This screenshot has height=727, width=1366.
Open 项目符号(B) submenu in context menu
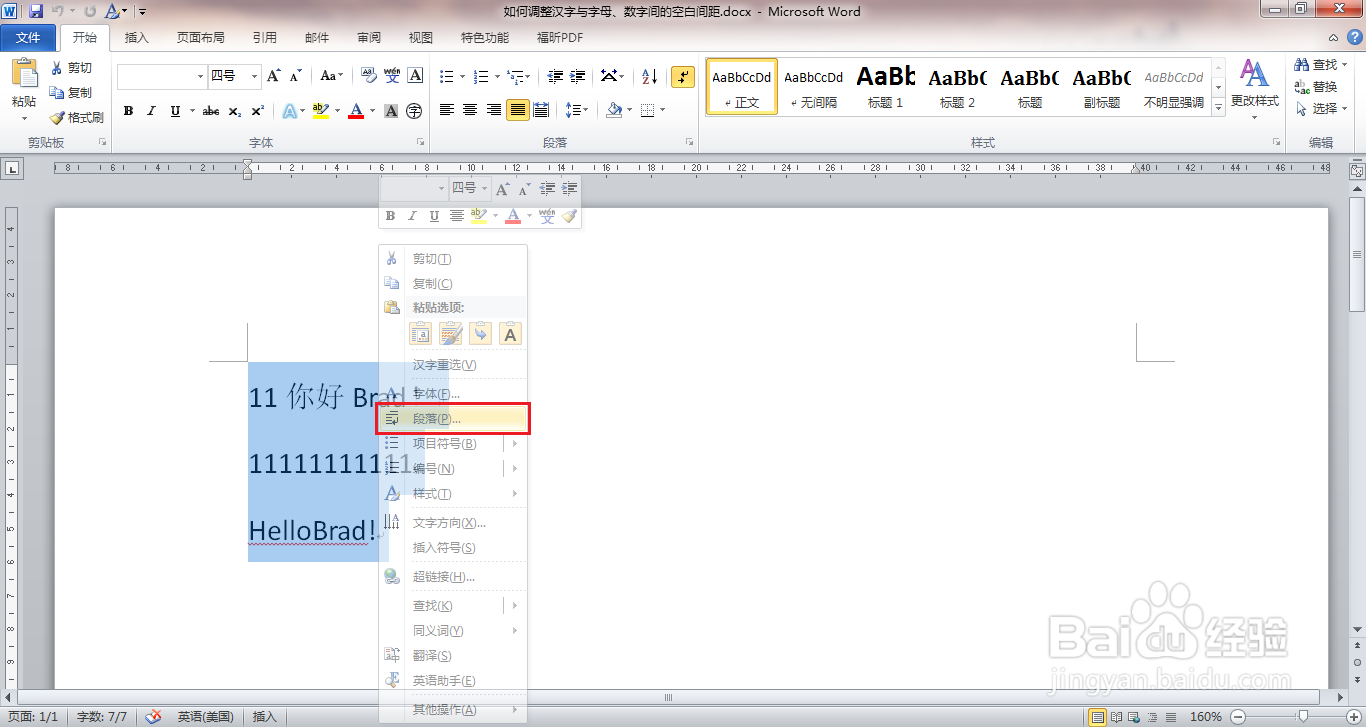[453, 444]
